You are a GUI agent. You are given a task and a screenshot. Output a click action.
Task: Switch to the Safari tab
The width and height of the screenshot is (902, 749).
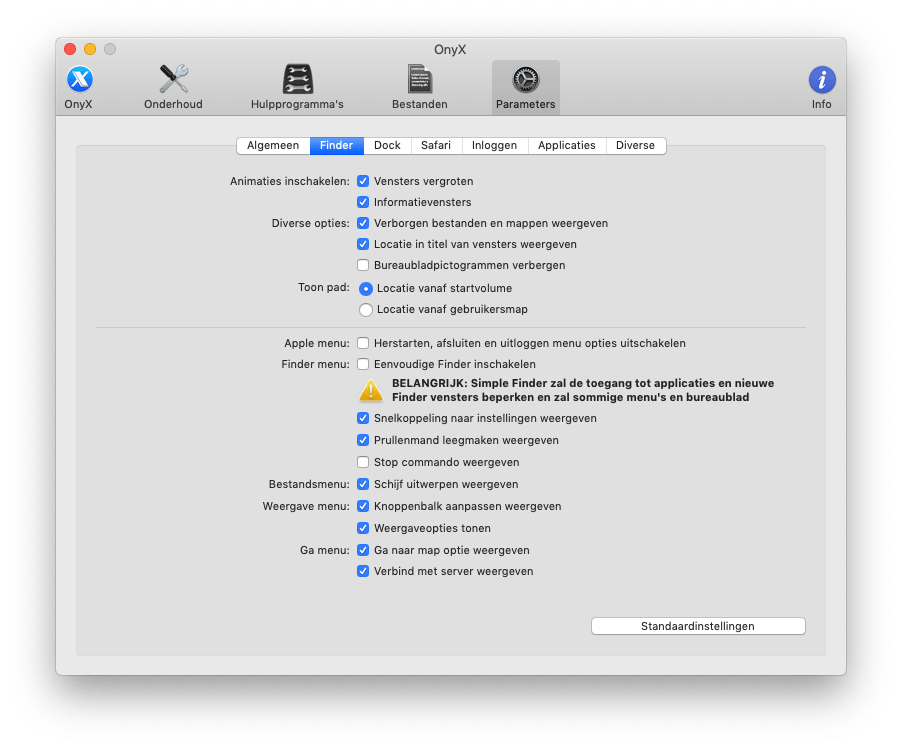[x=436, y=146]
